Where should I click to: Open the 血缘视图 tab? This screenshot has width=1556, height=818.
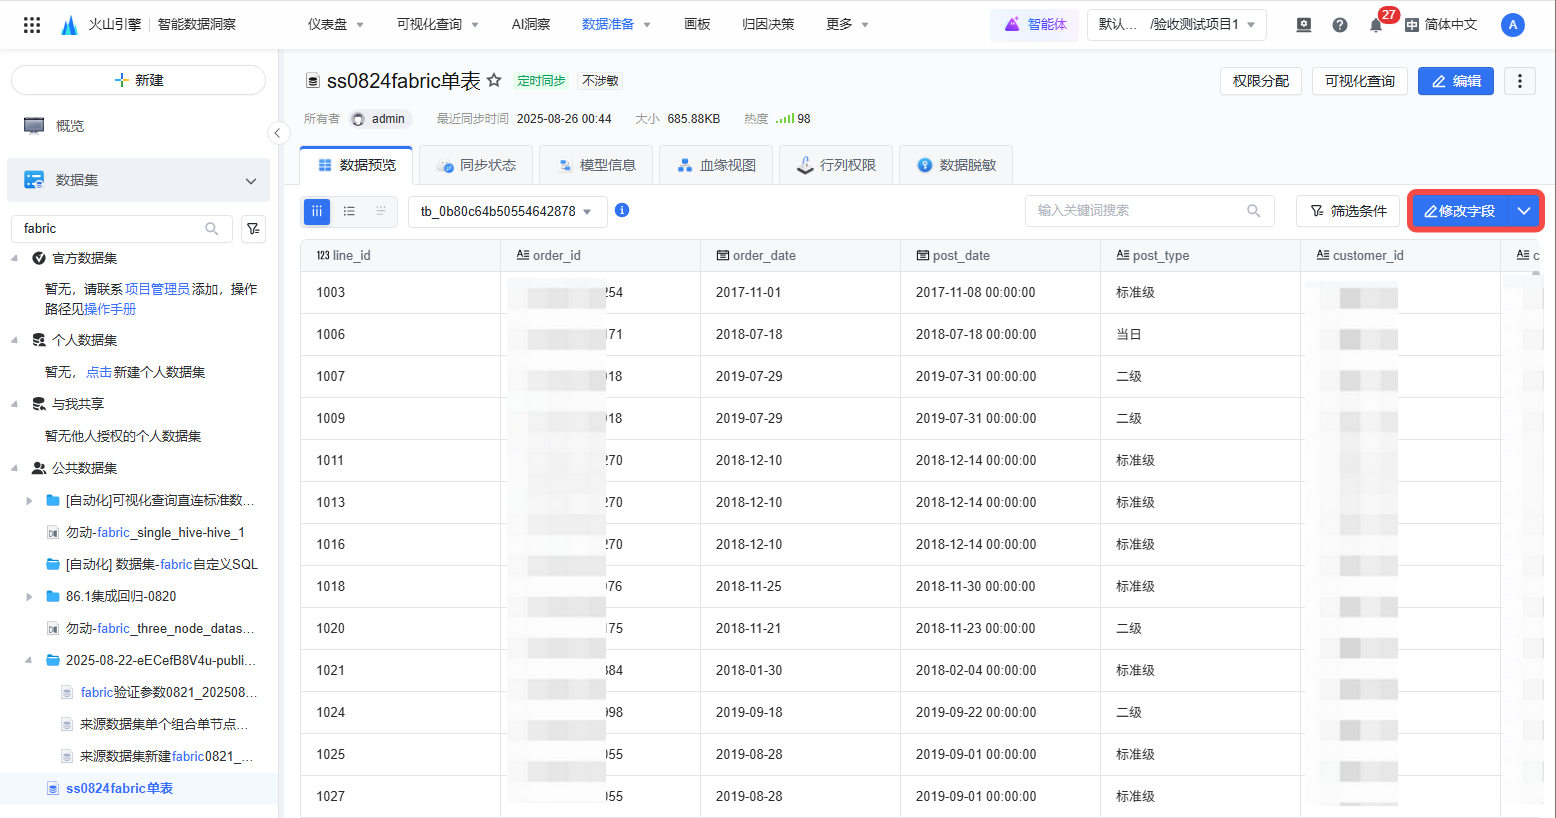pyautogui.click(x=717, y=165)
